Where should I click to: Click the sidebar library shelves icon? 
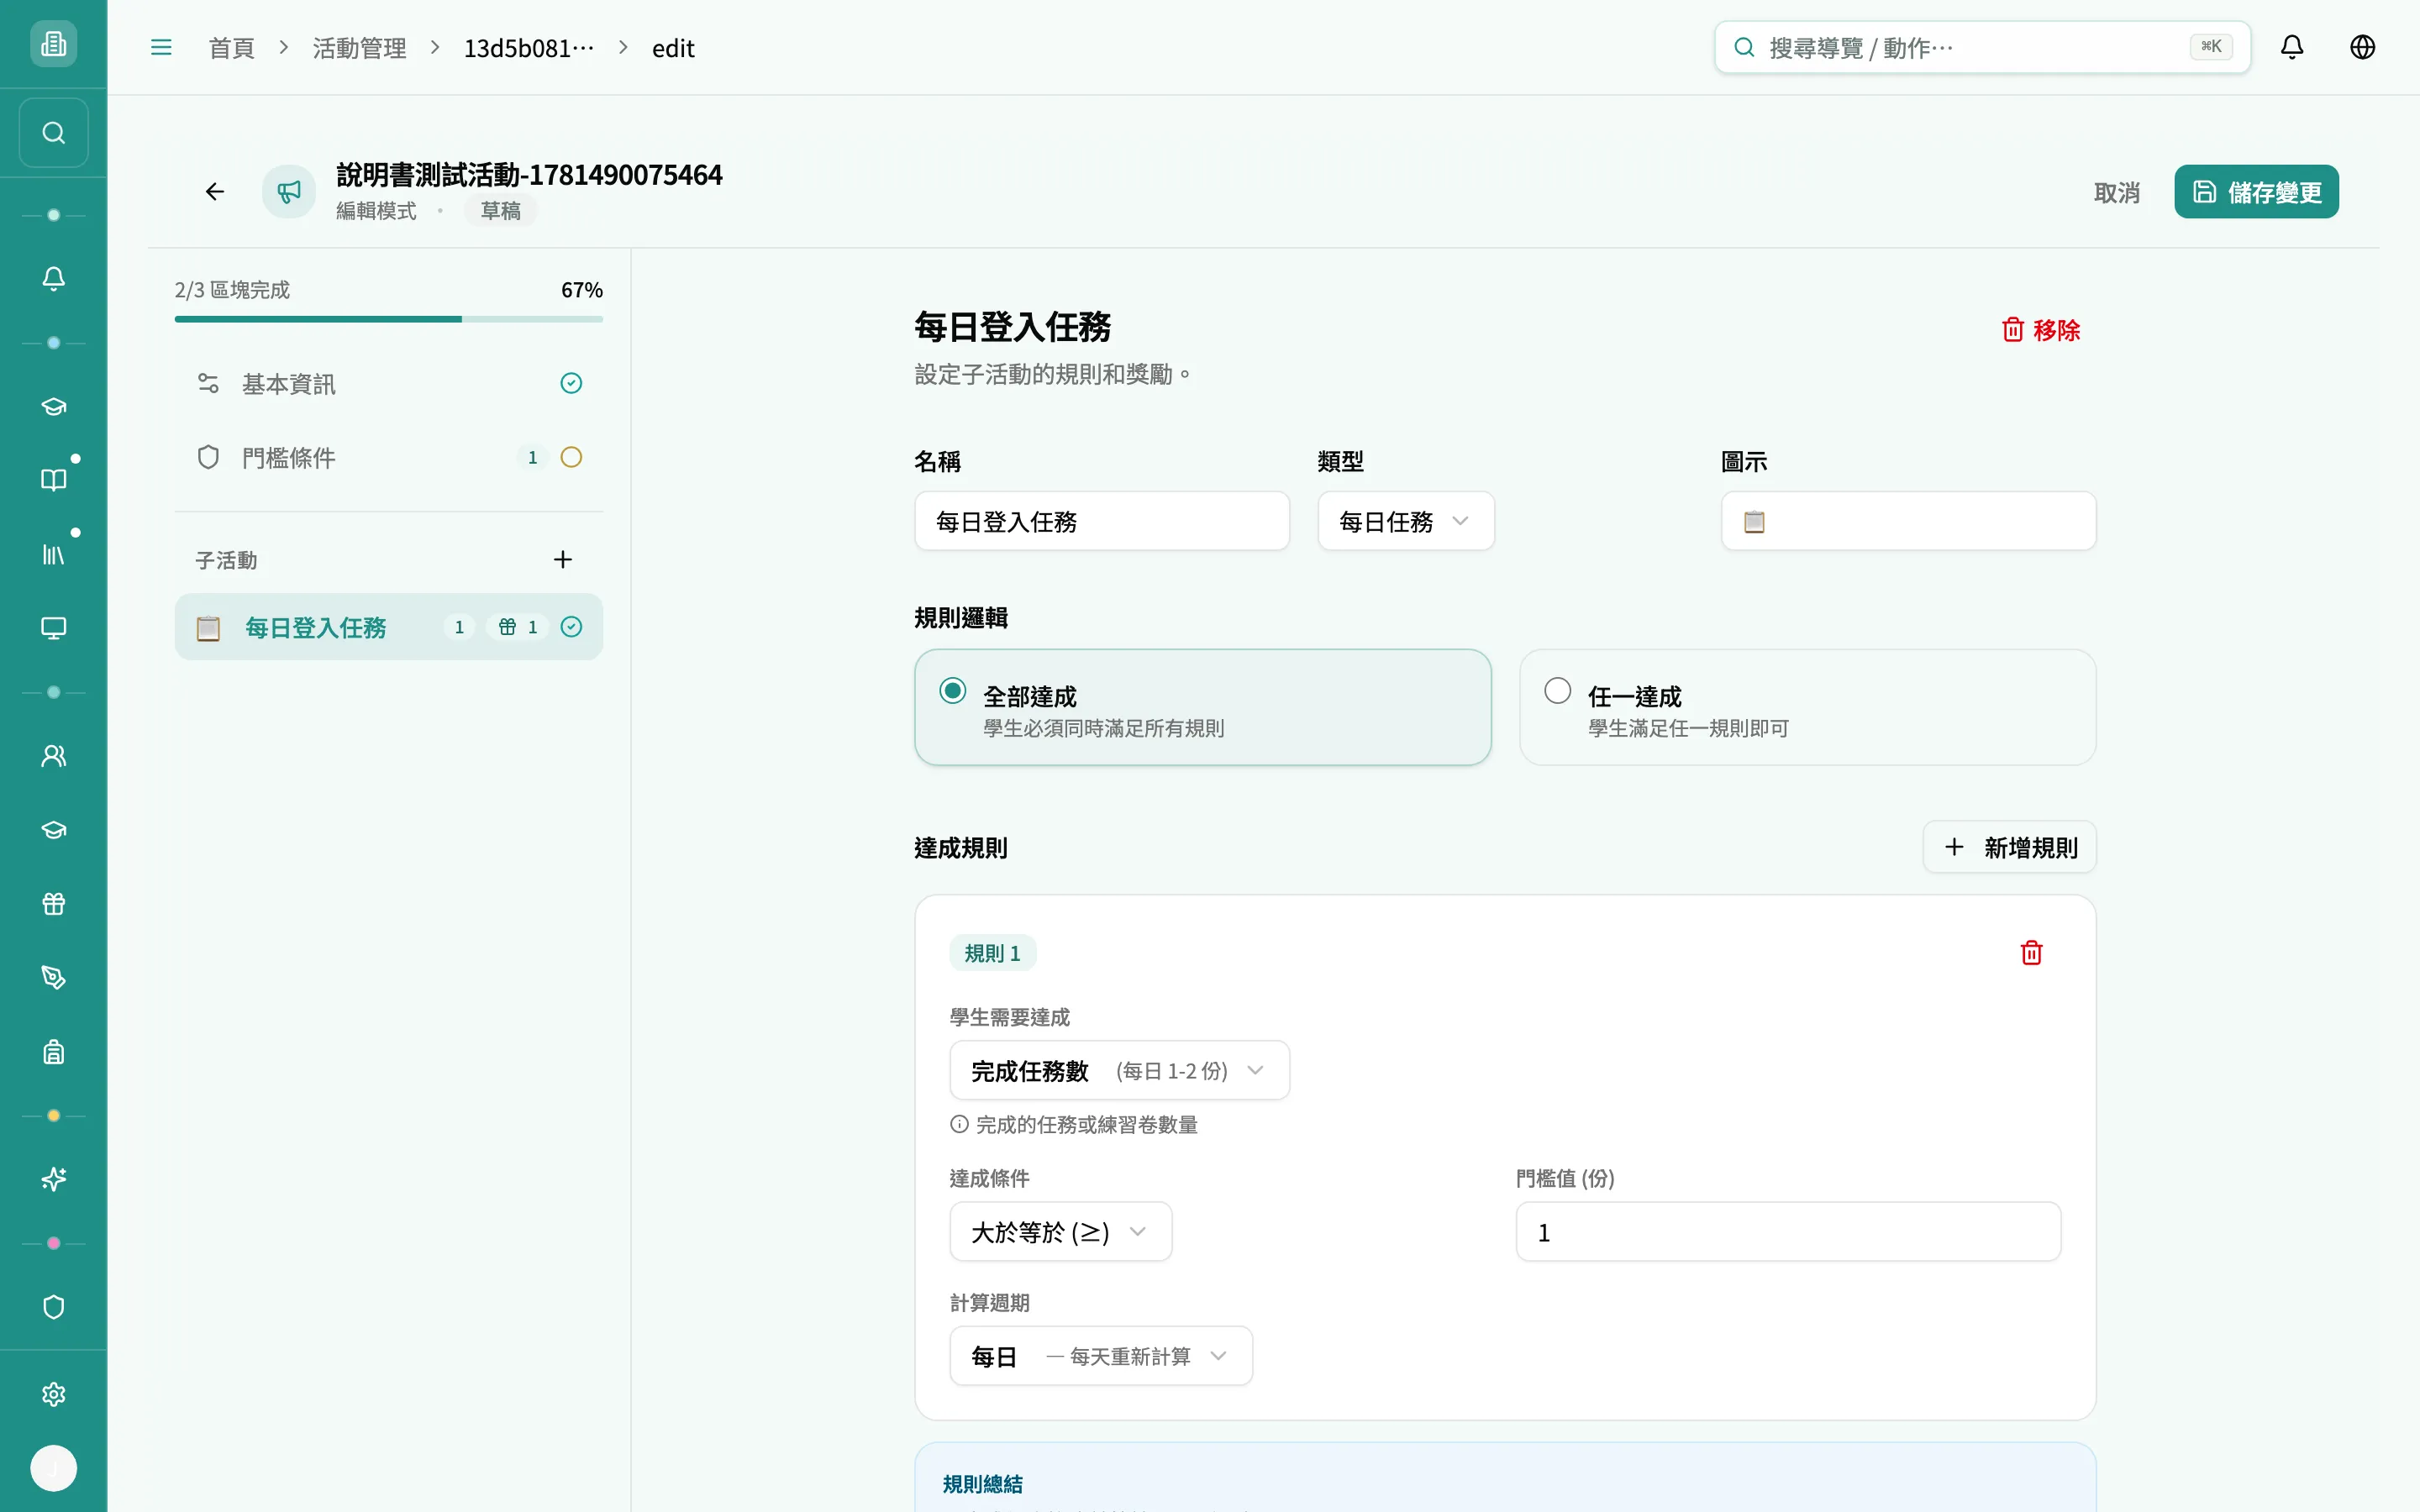53,554
